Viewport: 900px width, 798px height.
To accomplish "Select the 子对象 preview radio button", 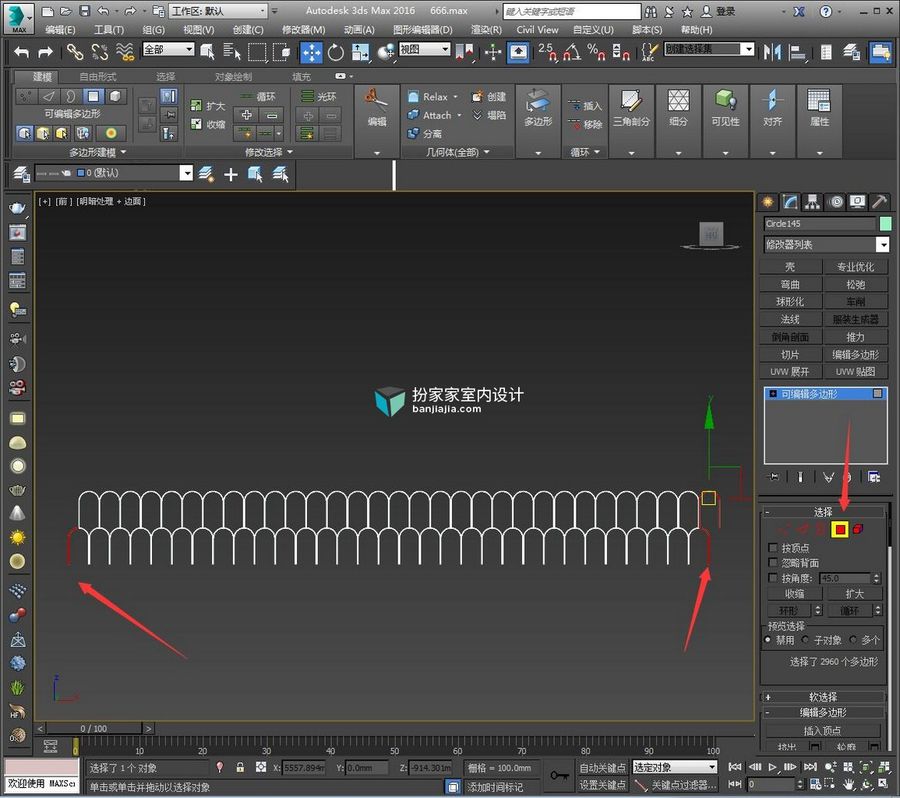I will (x=806, y=640).
